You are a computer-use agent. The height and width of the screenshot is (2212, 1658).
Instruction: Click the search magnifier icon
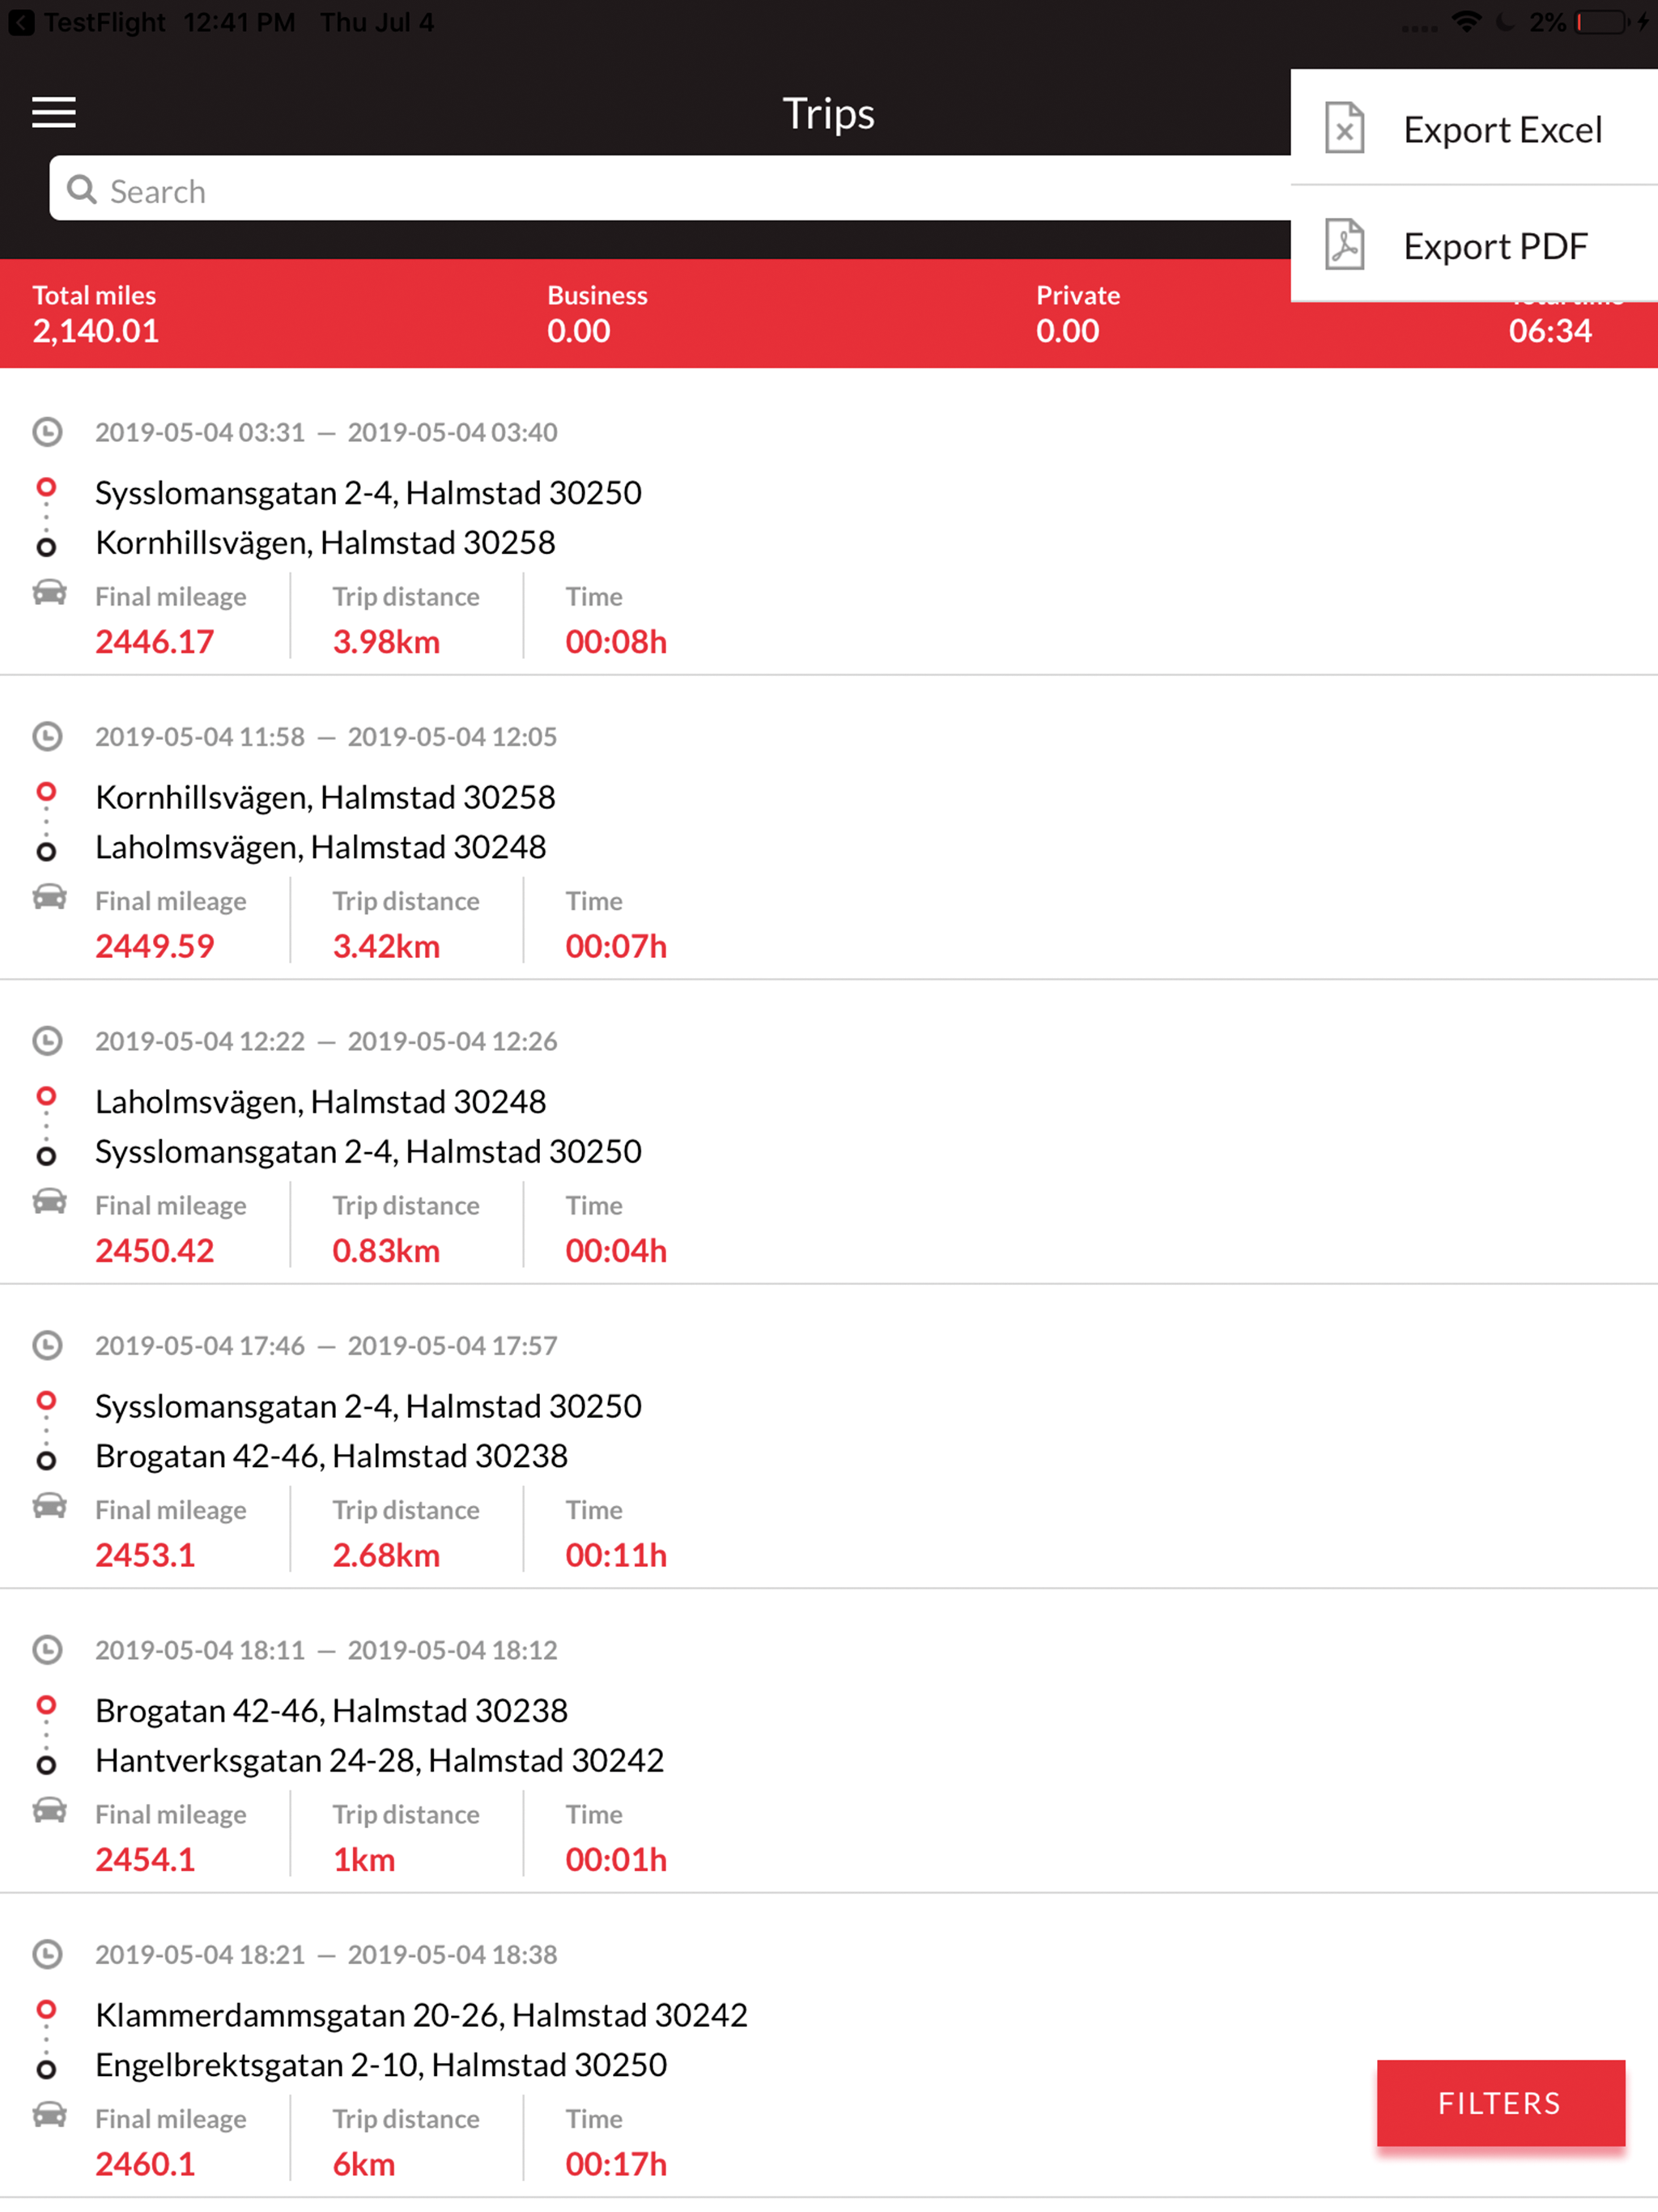(82, 190)
